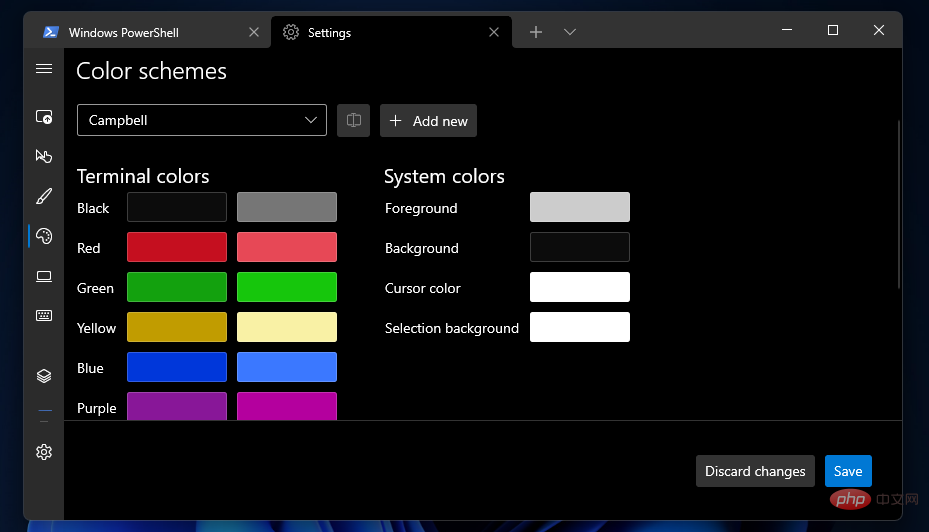Pick the dark Red color swatch

coord(177,247)
